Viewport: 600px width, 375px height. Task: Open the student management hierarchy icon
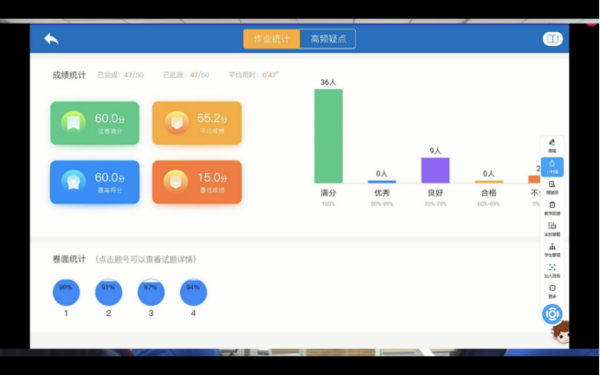coord(552,249)
